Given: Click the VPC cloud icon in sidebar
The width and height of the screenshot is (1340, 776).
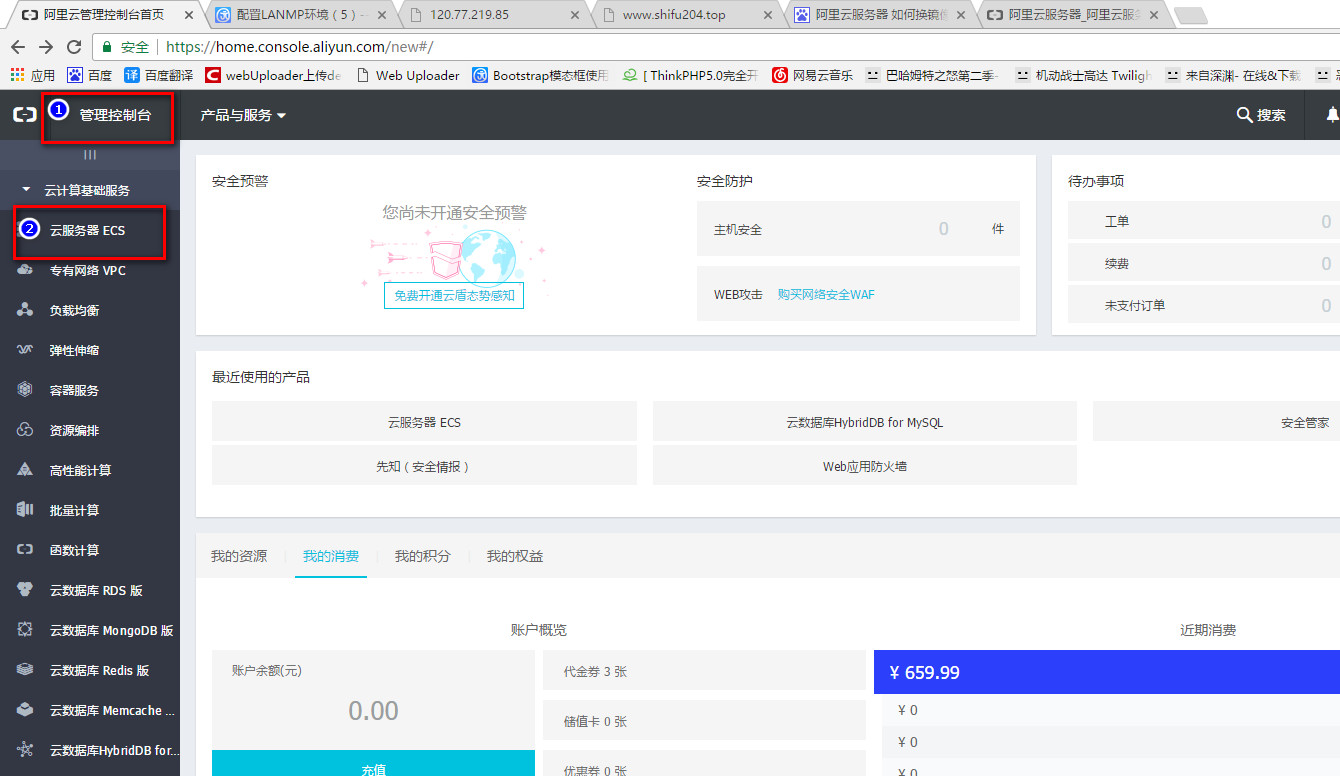Looking at the screenshot, I should pyautogui.click(x=26, y=270).
